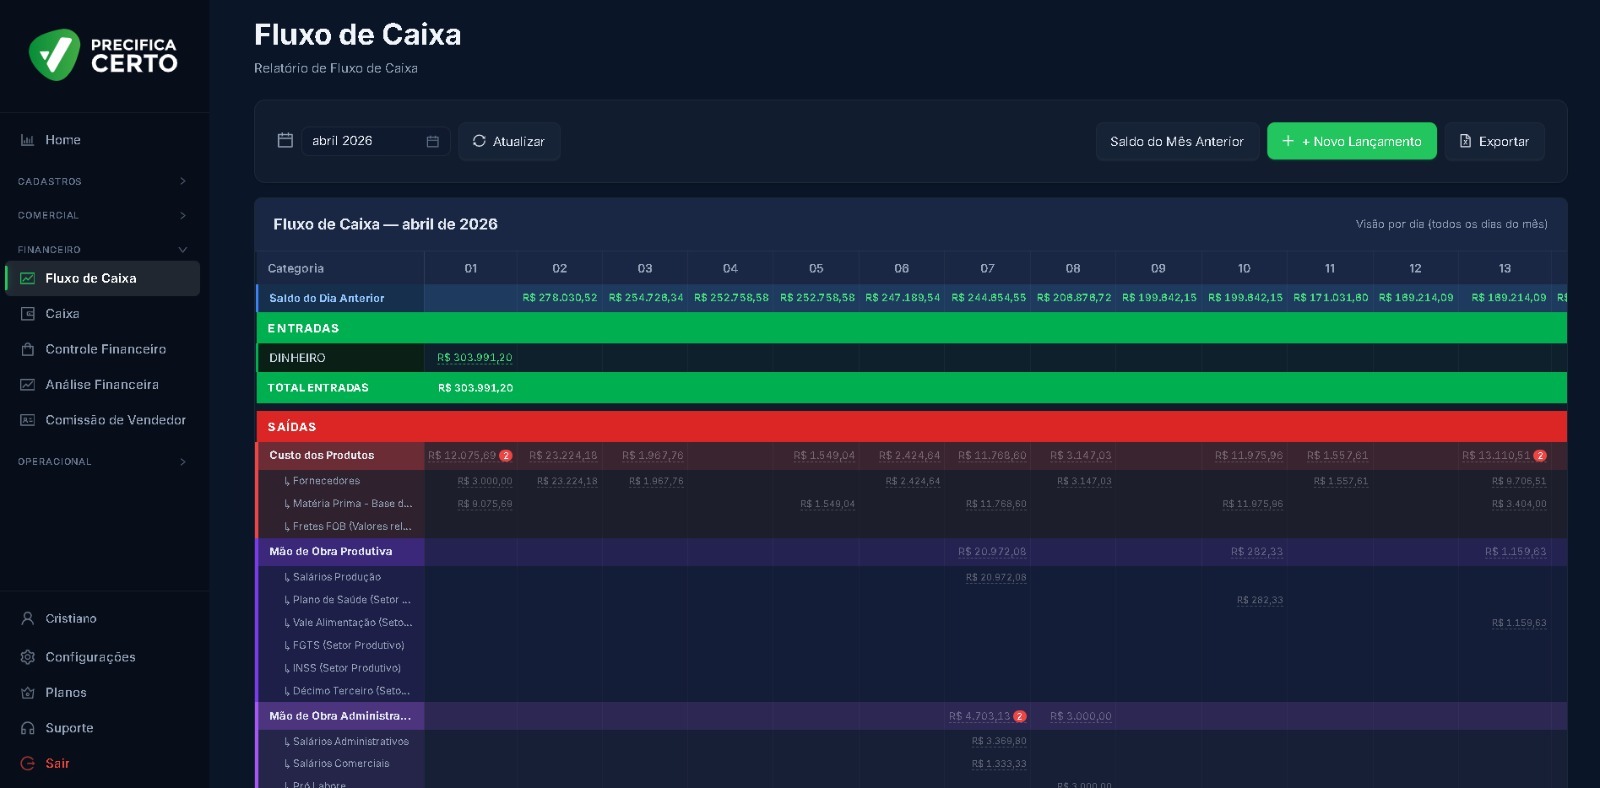Viewport: 1600px width, 788px height.
Task: Collapse the FINANCEIRO sidebar section
Action: pos(100,249)
